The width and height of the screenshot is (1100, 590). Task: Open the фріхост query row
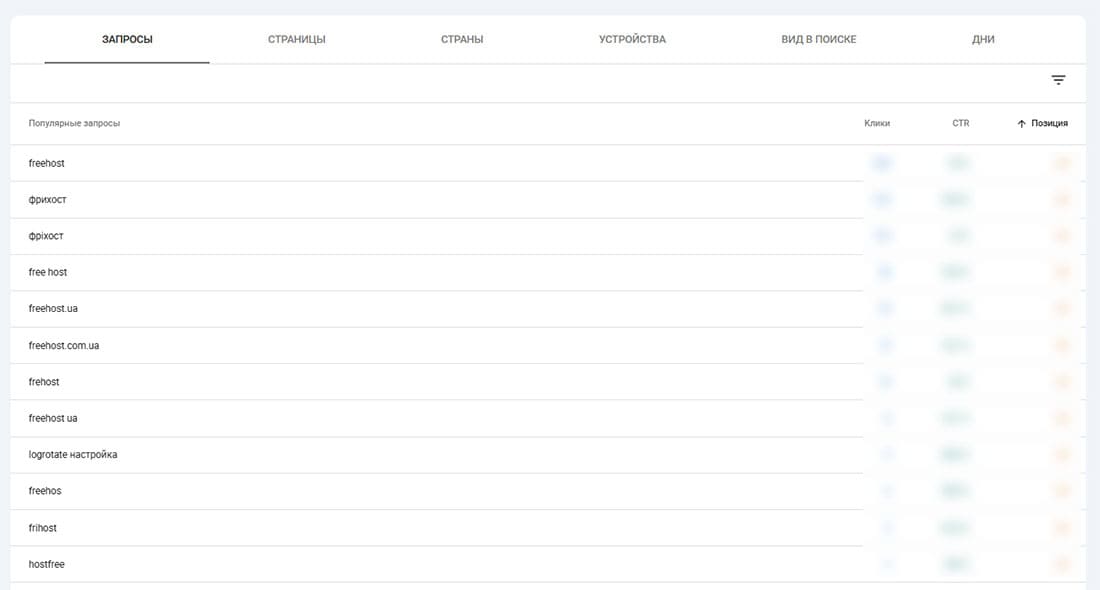pyautogui.click(x=548, y=236)
